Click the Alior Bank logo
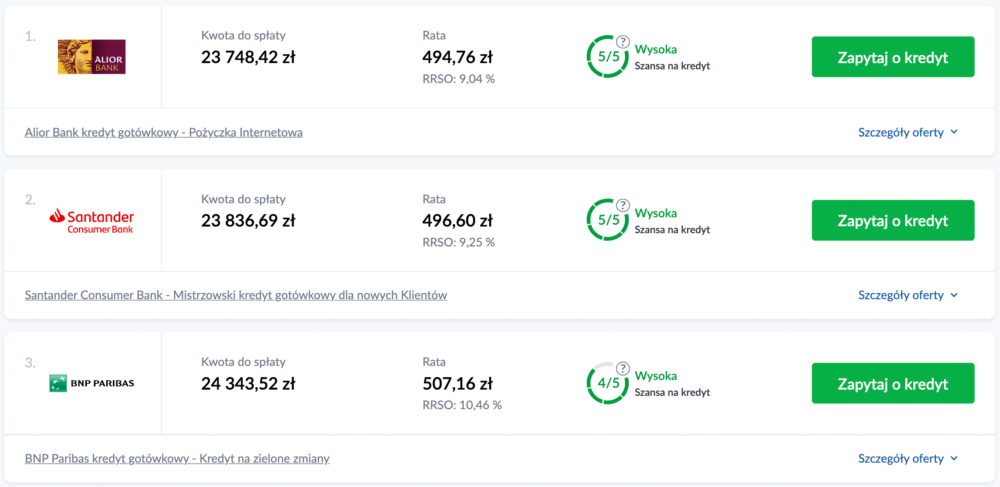 (x=91, y=57)
